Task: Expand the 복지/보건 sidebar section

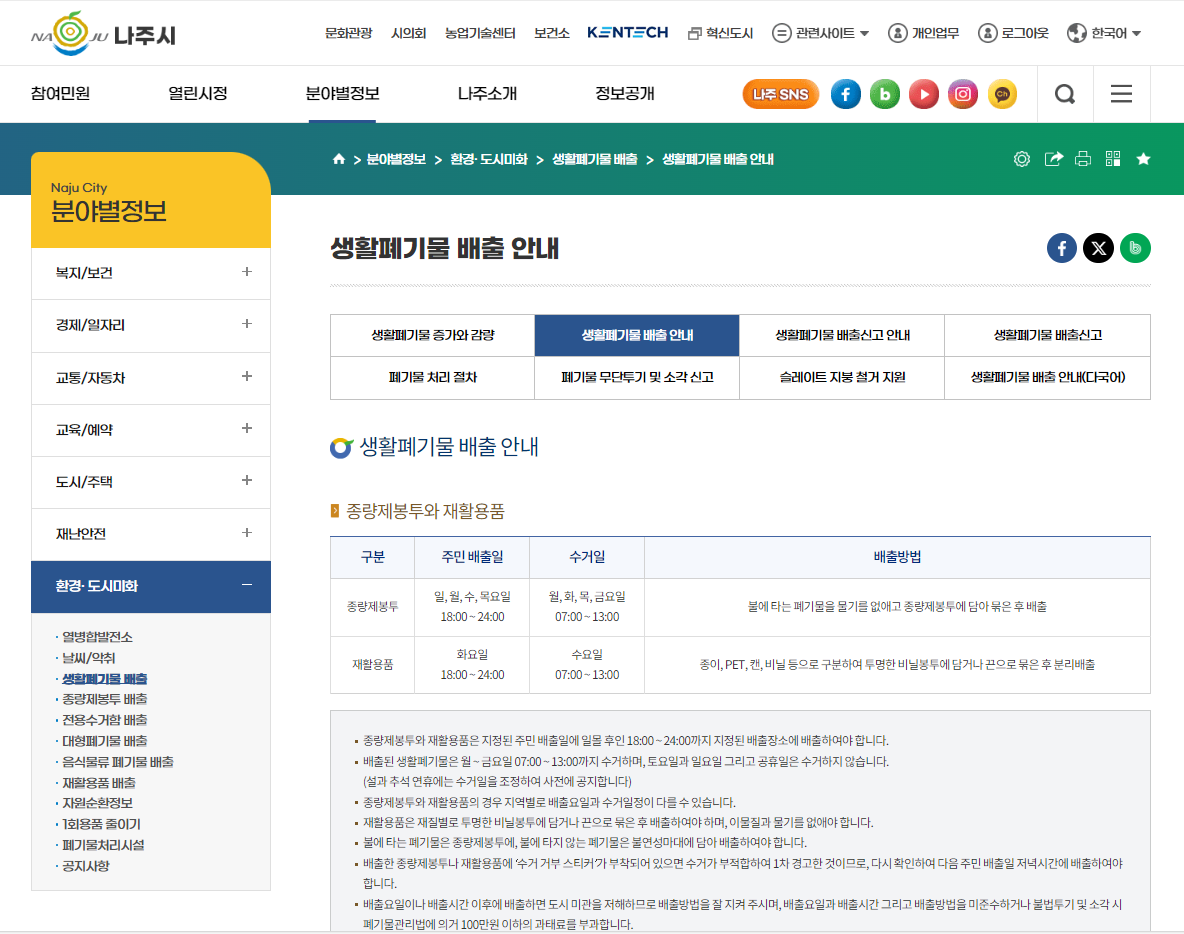Action: (150, 273)
